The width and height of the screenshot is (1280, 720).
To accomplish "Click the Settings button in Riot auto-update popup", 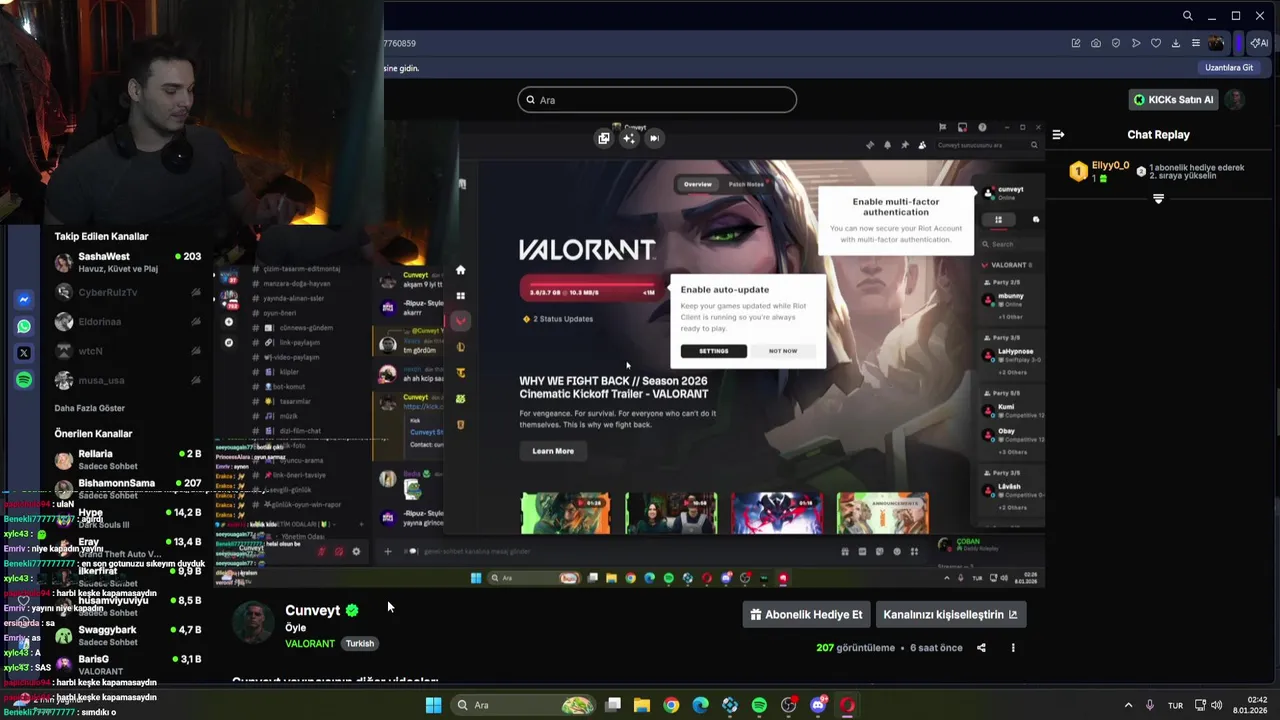I will click(x=713, y=351).
